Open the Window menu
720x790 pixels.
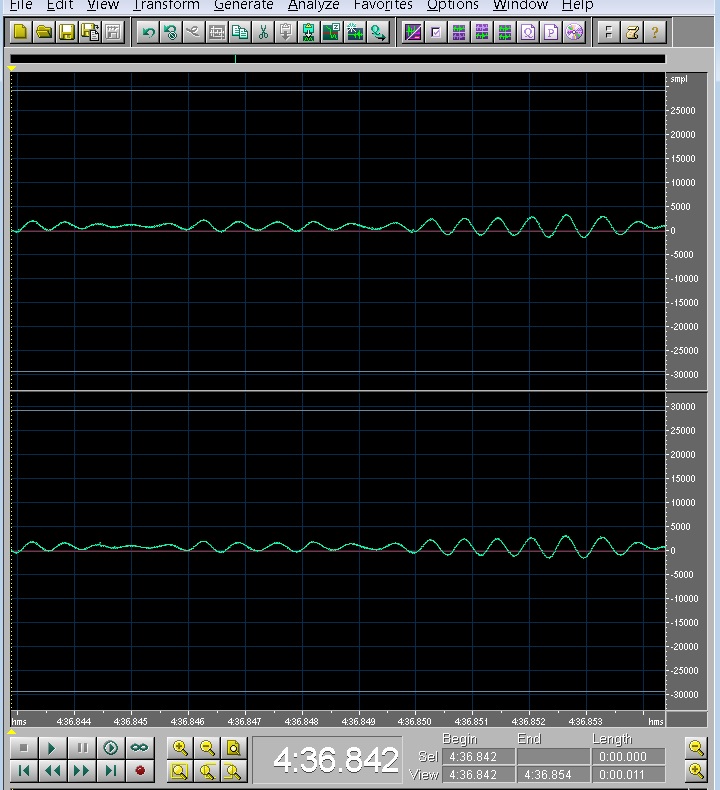tap(520, 5)
